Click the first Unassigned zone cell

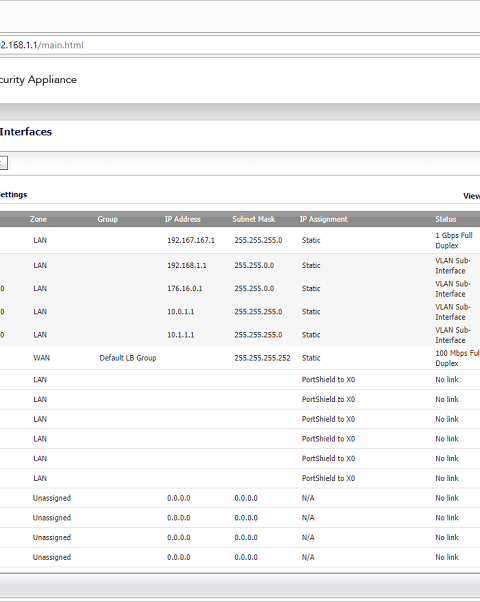pyautogui.click(x=52, y=498)
